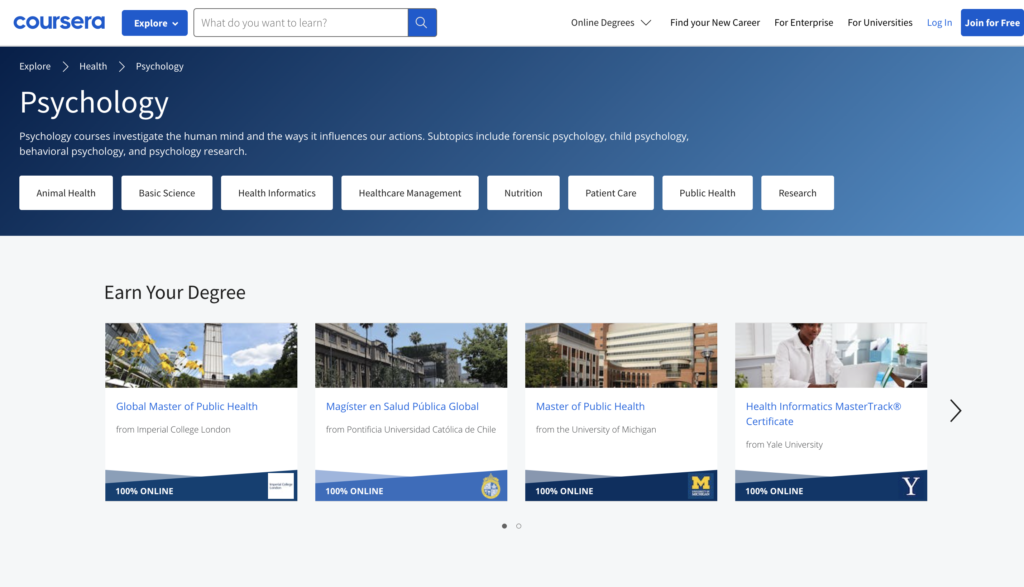Click the Michigan campus building thumbnail
The height and width of the screenshot is (587, 1024).
coord(621,355)
